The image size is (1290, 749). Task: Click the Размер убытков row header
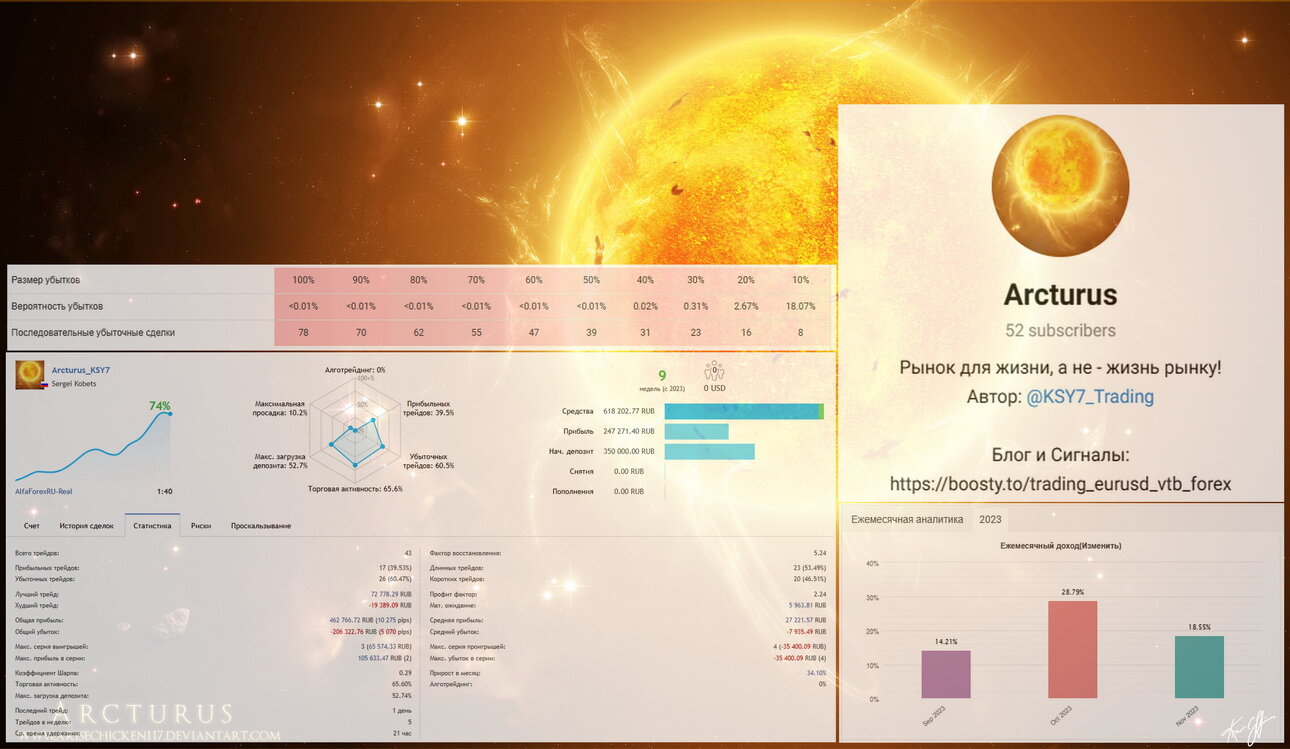[46, 280]
